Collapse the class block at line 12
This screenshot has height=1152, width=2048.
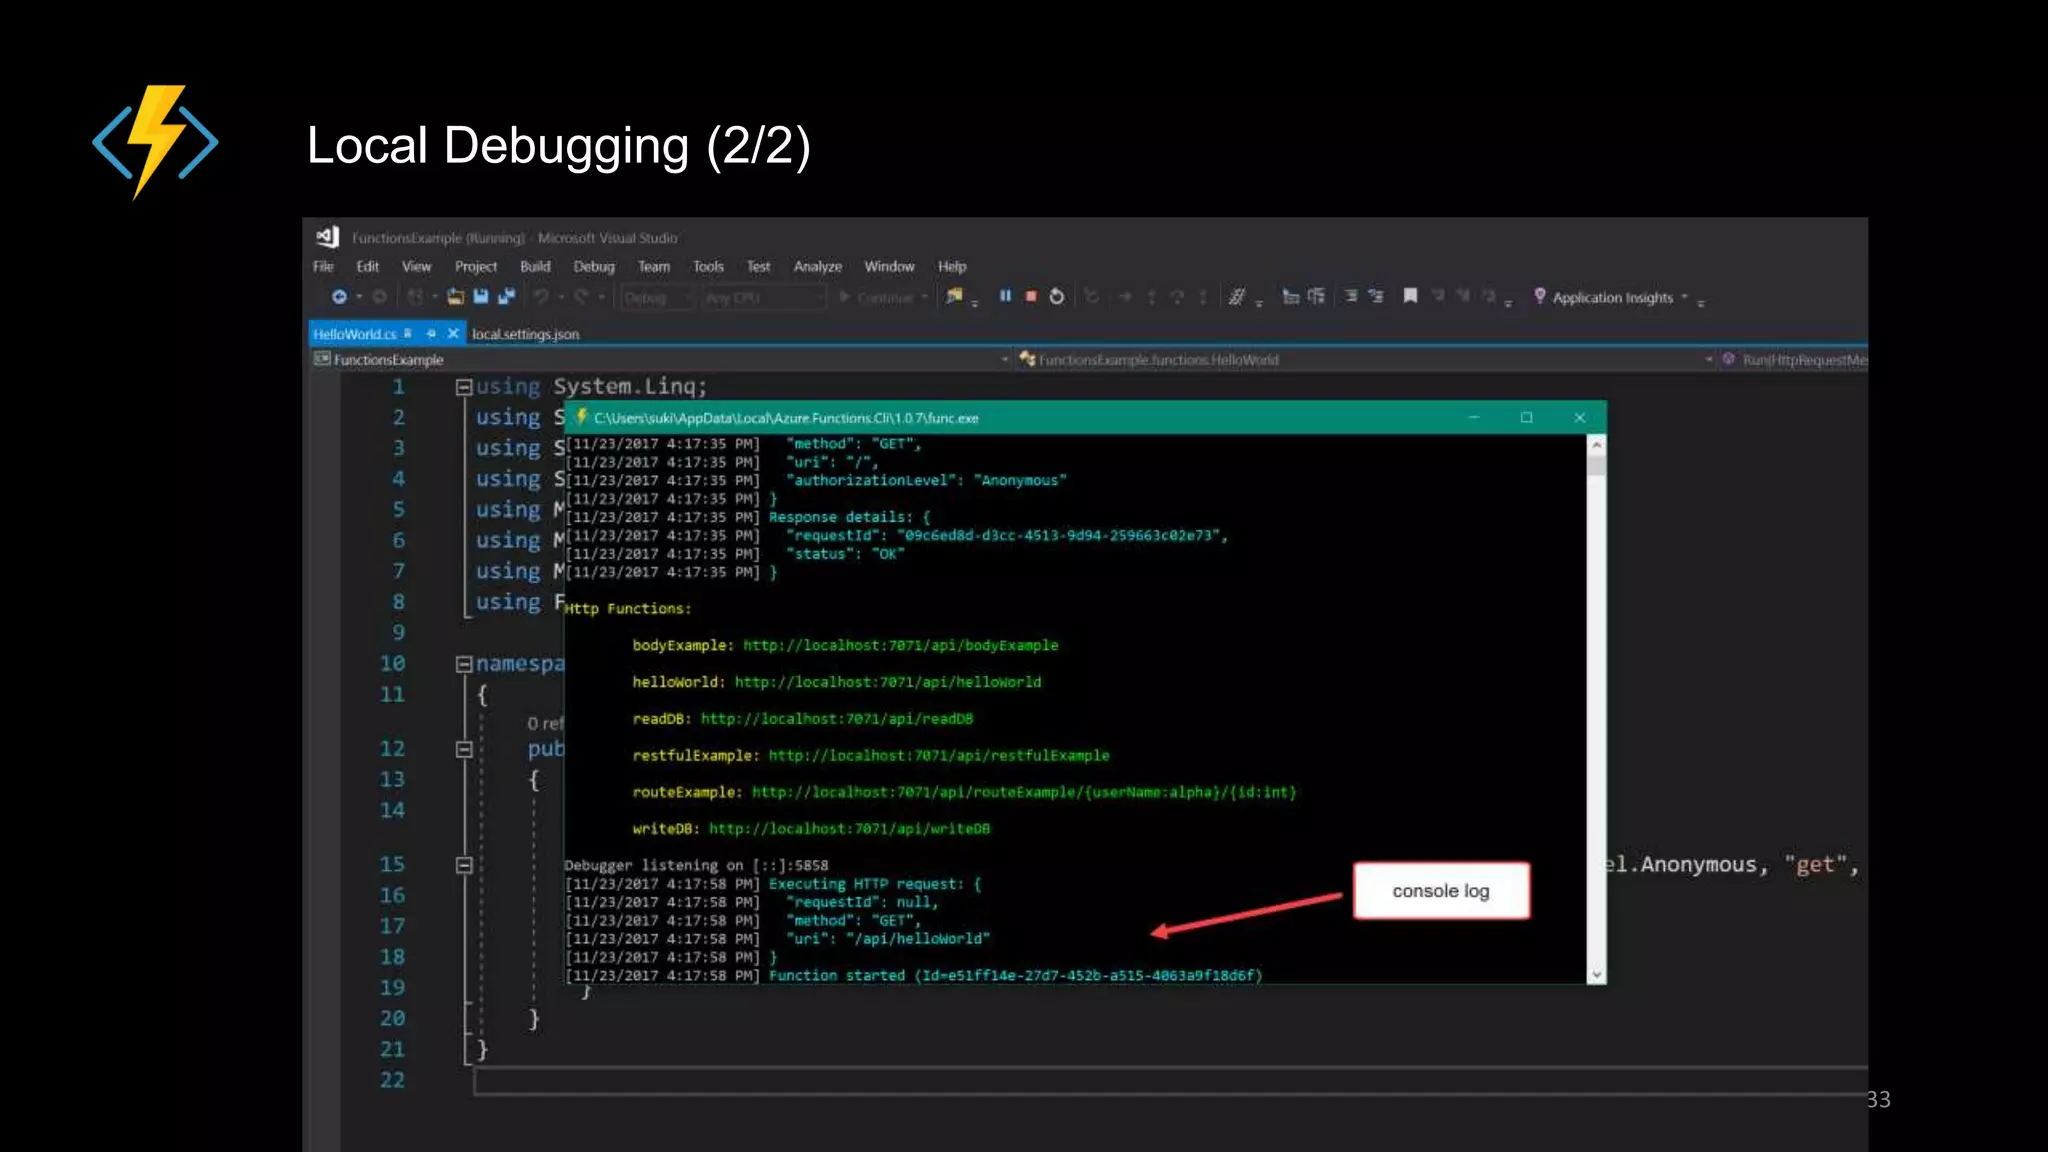[x=464, y=749]
